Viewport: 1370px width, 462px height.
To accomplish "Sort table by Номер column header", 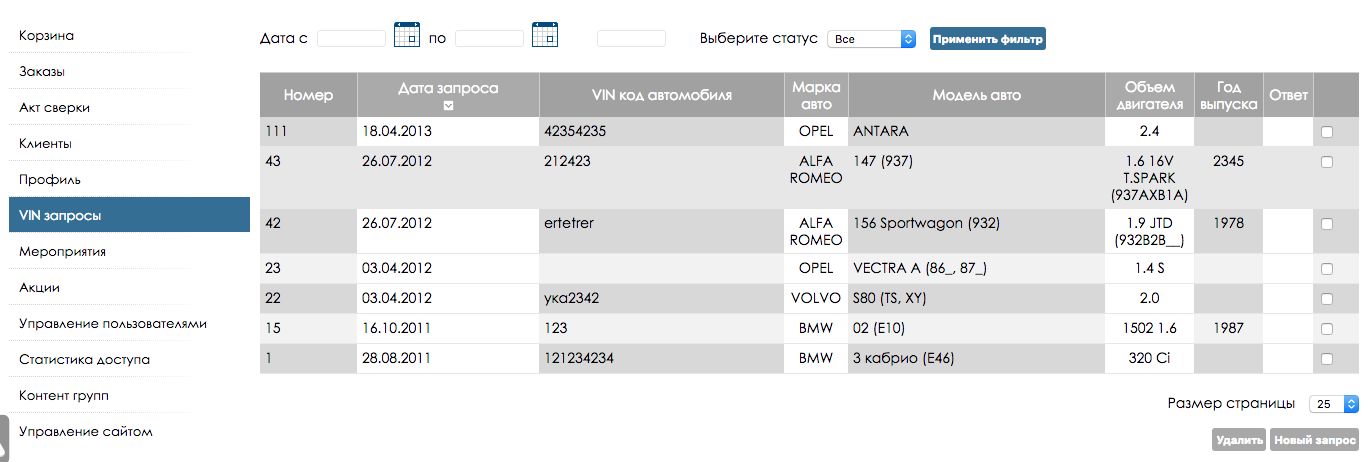I will coord(308,96).
